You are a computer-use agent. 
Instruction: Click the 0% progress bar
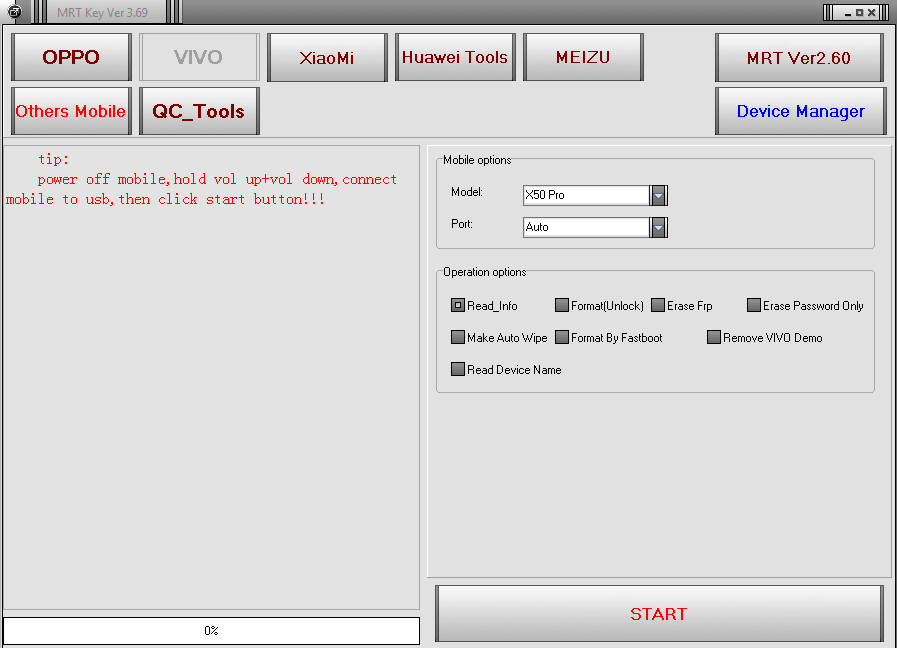[x=211, y=631]
